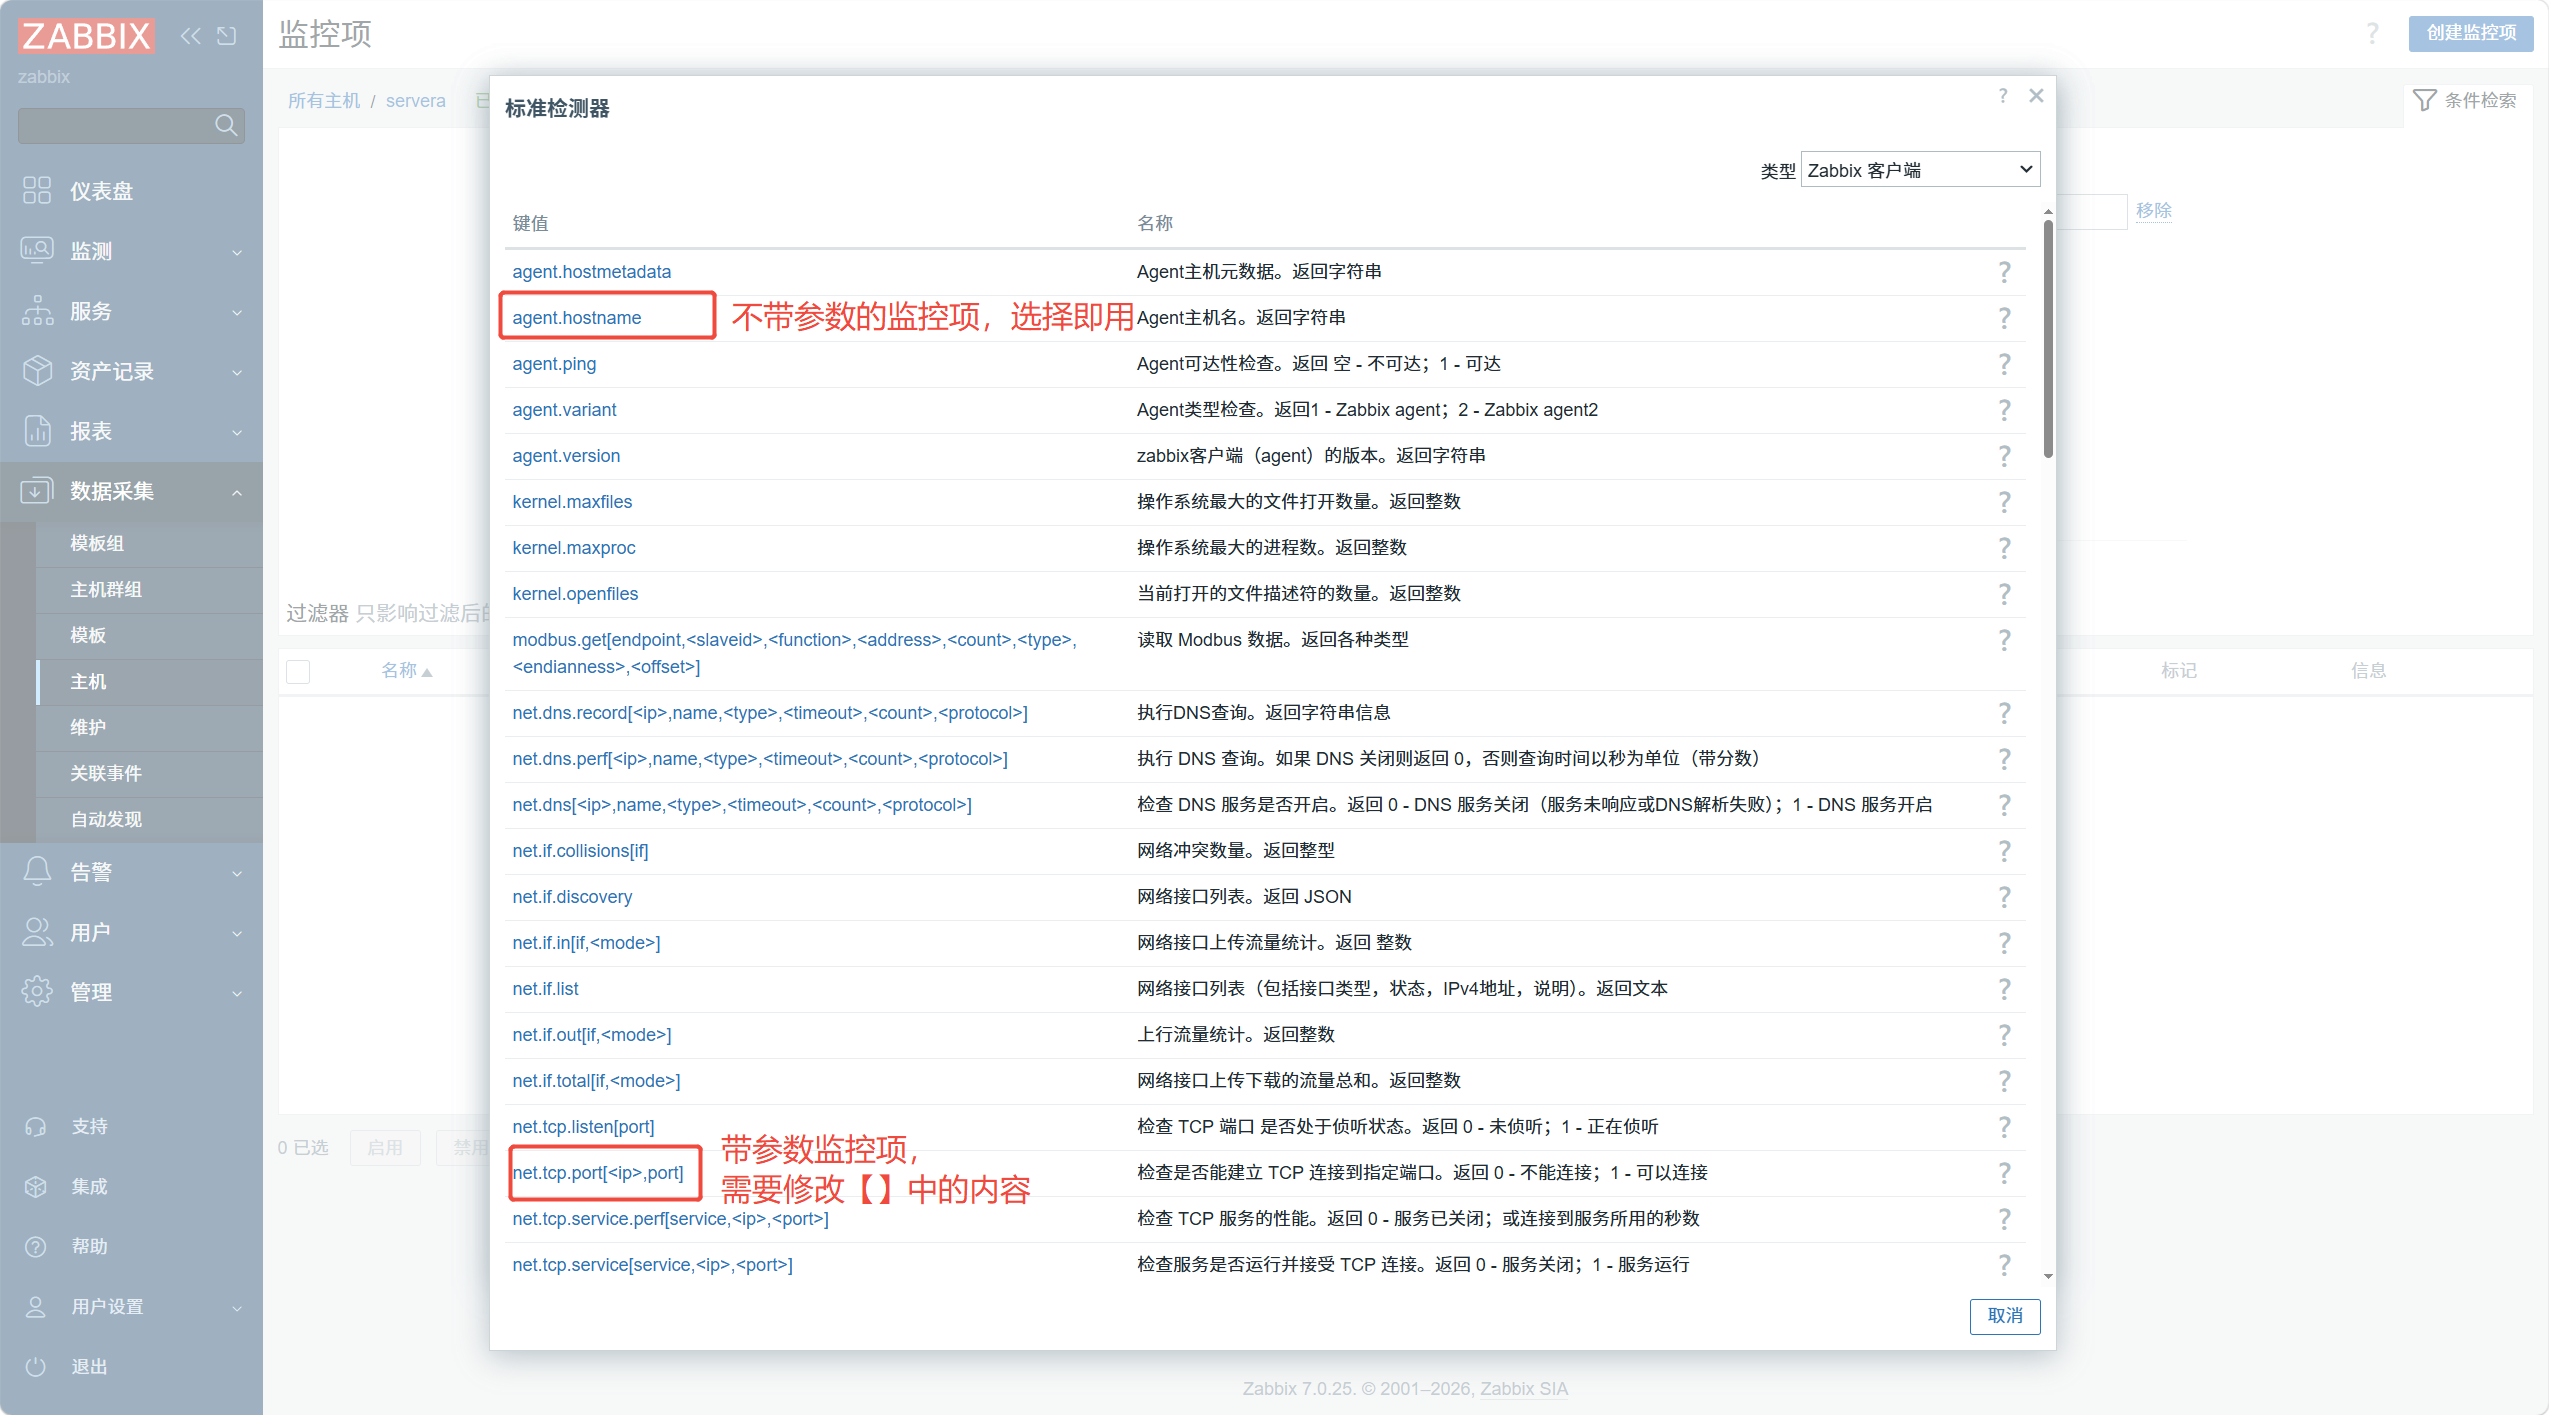Click the 管理 administration gear icon
The image size is (2549, 1415).
[37, 991]
